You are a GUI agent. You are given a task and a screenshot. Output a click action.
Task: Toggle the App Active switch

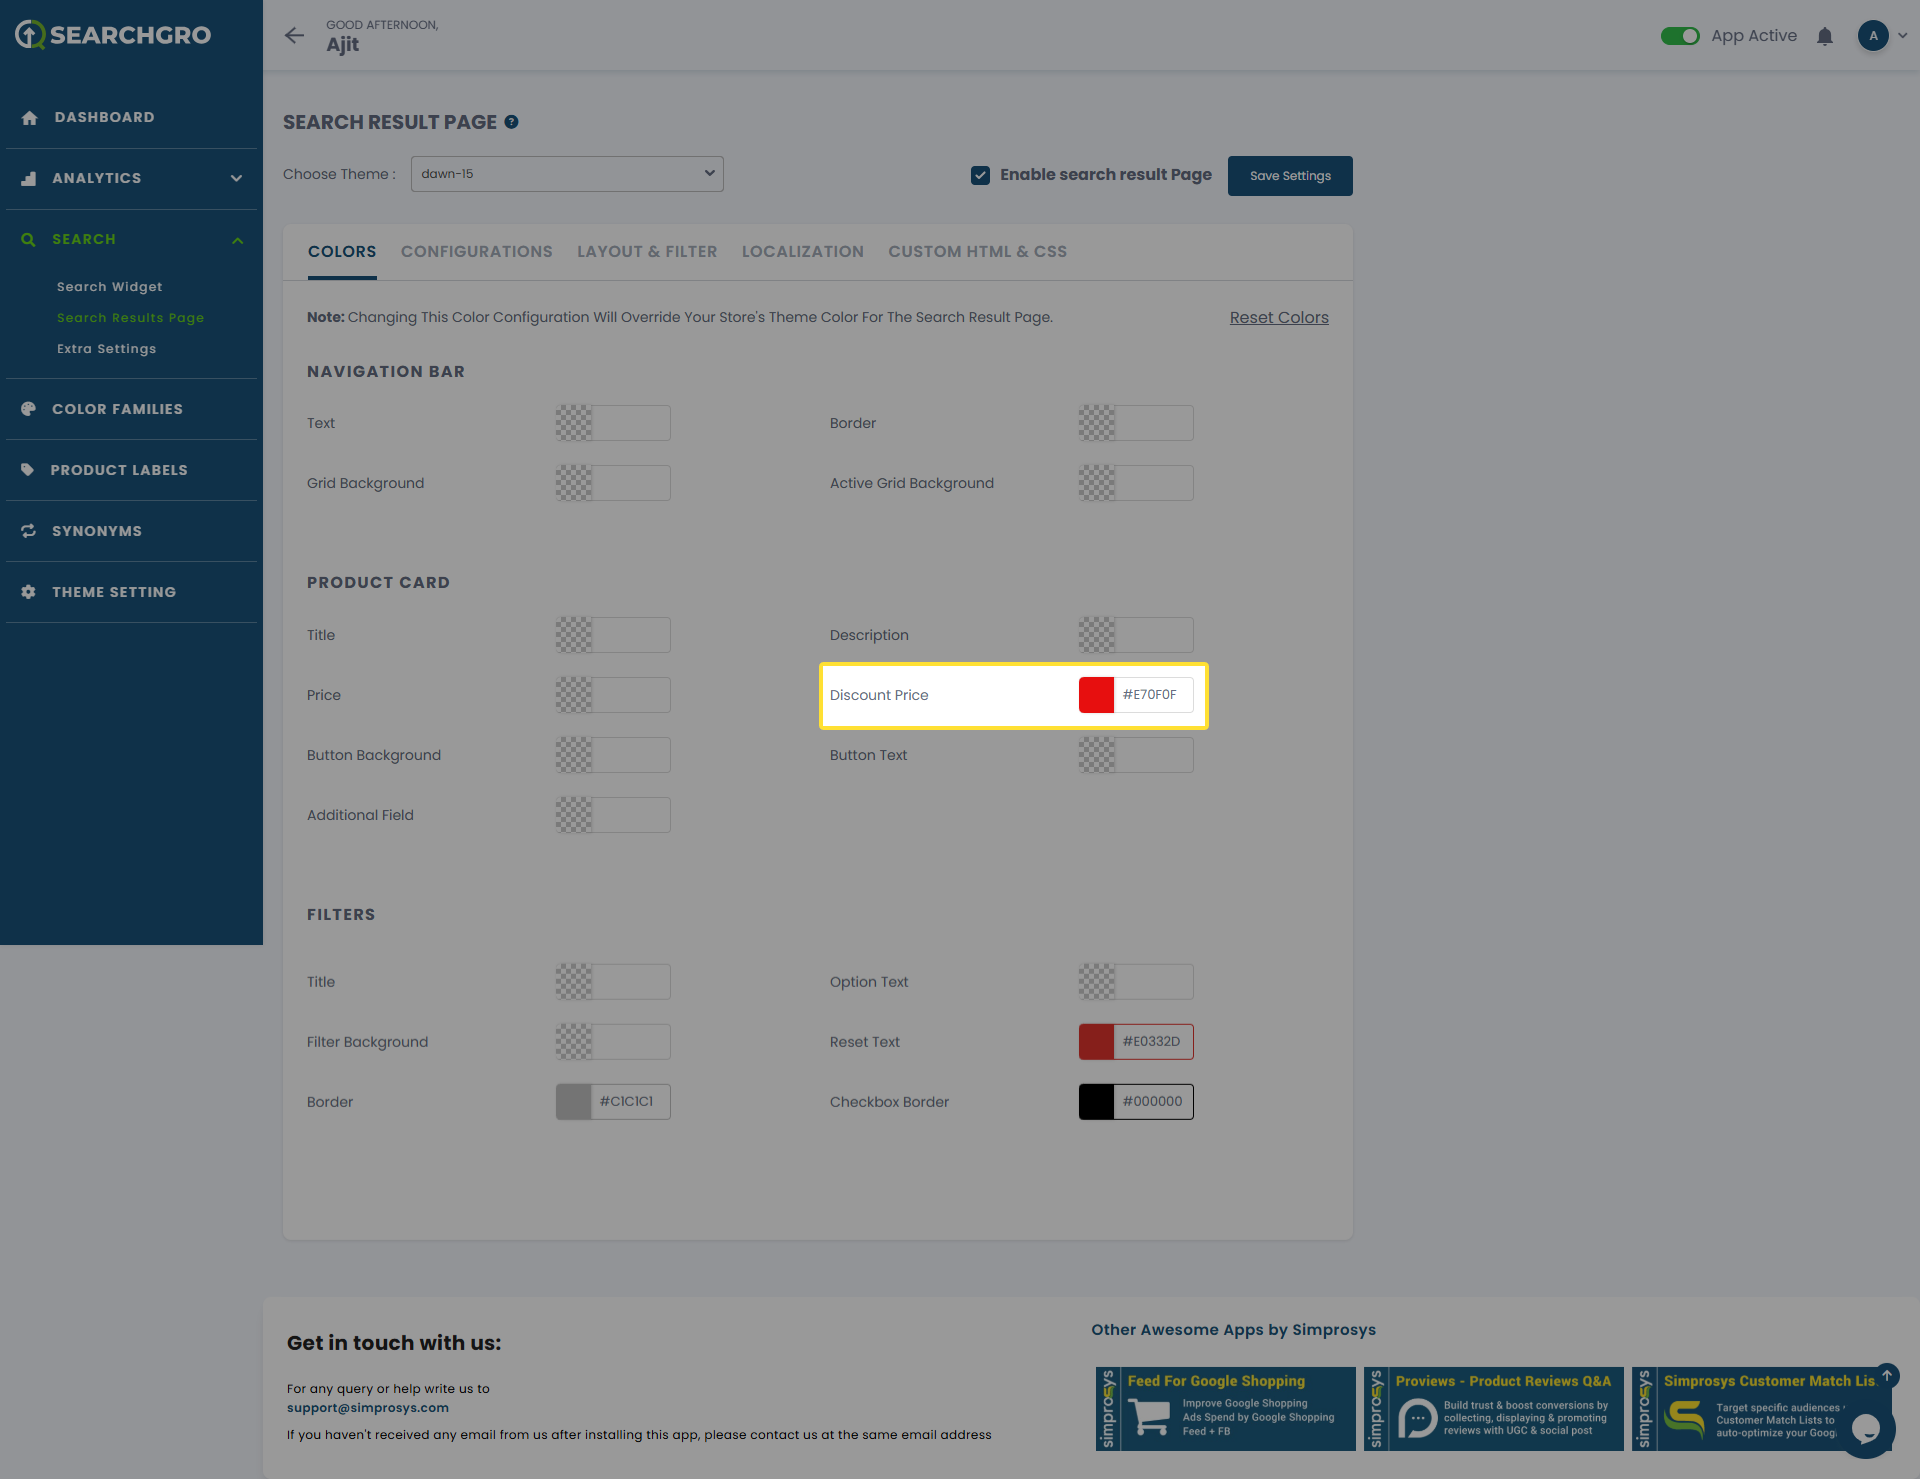[1680, 36]
